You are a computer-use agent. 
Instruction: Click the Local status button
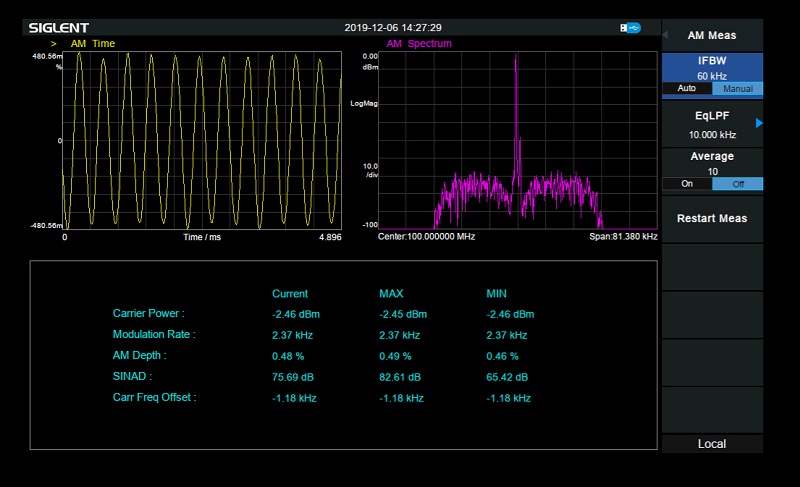pyautogui.click(x=711, y=443)
